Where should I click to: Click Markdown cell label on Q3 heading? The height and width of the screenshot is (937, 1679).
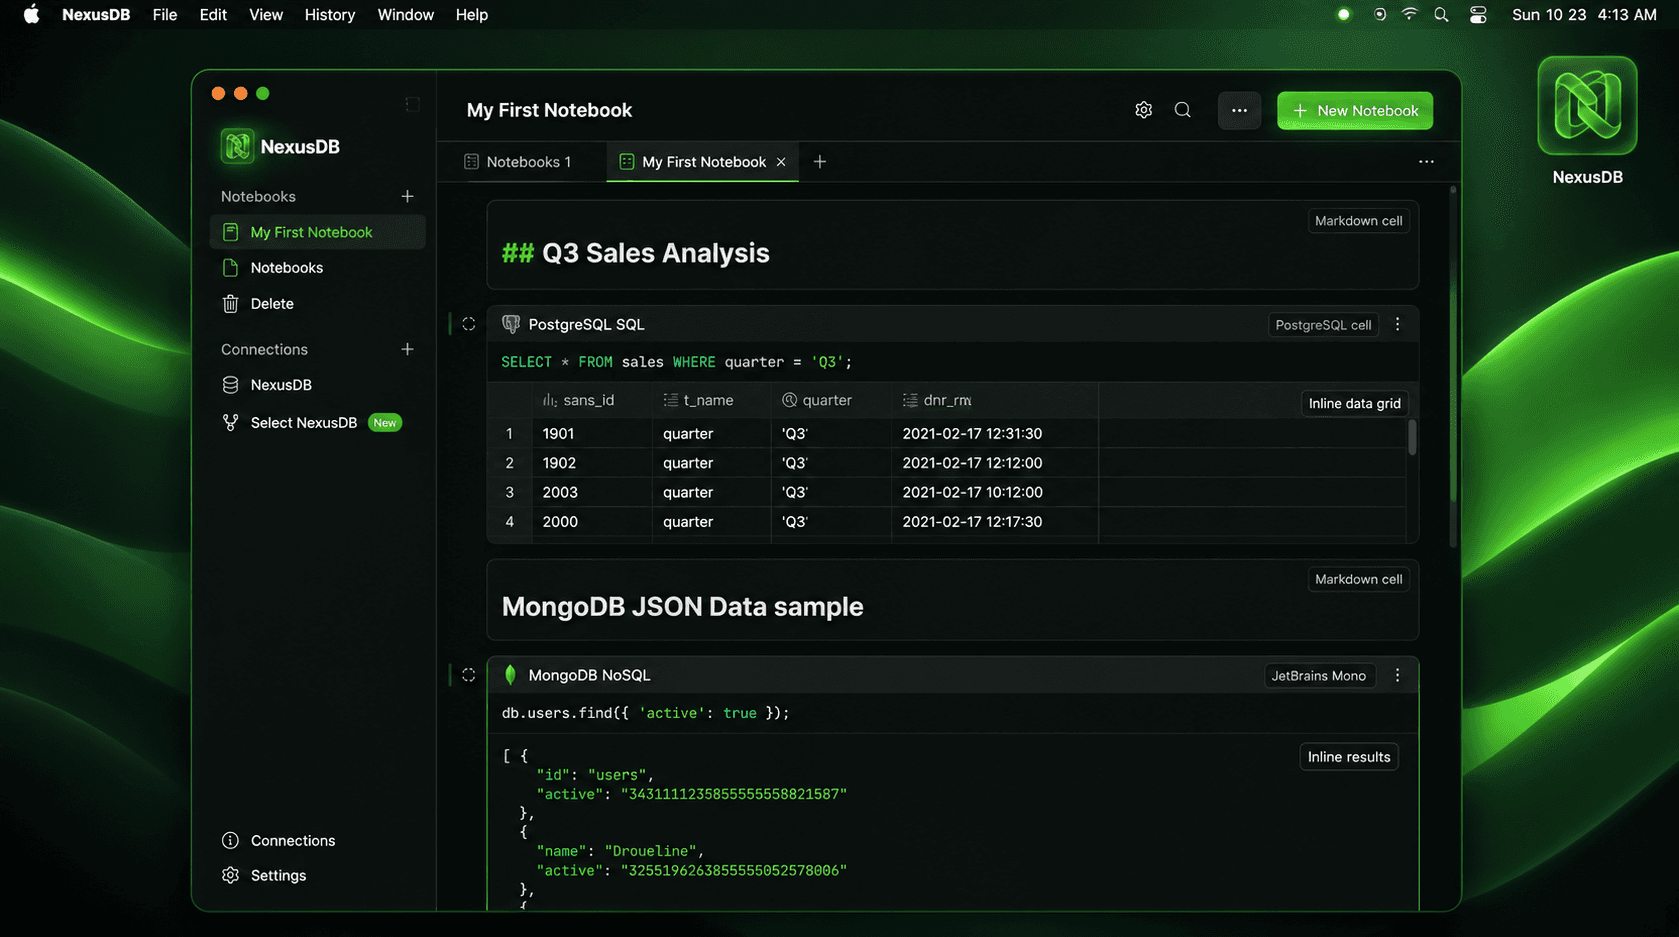(x=1358, y=221)
